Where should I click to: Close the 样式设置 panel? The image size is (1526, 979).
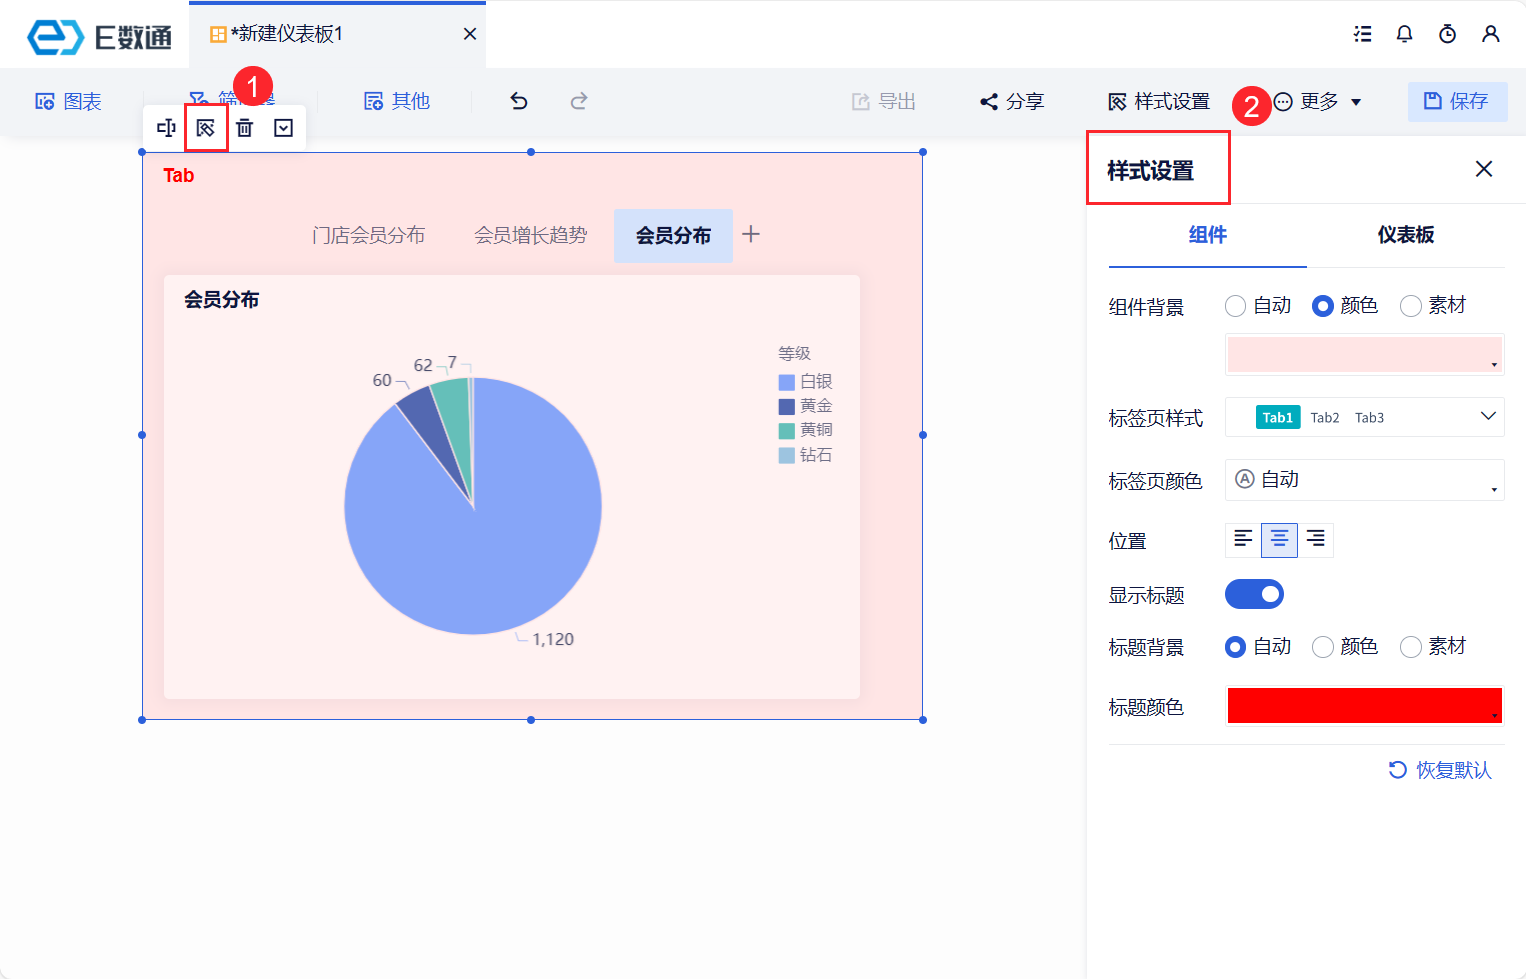click(1484, 169)
